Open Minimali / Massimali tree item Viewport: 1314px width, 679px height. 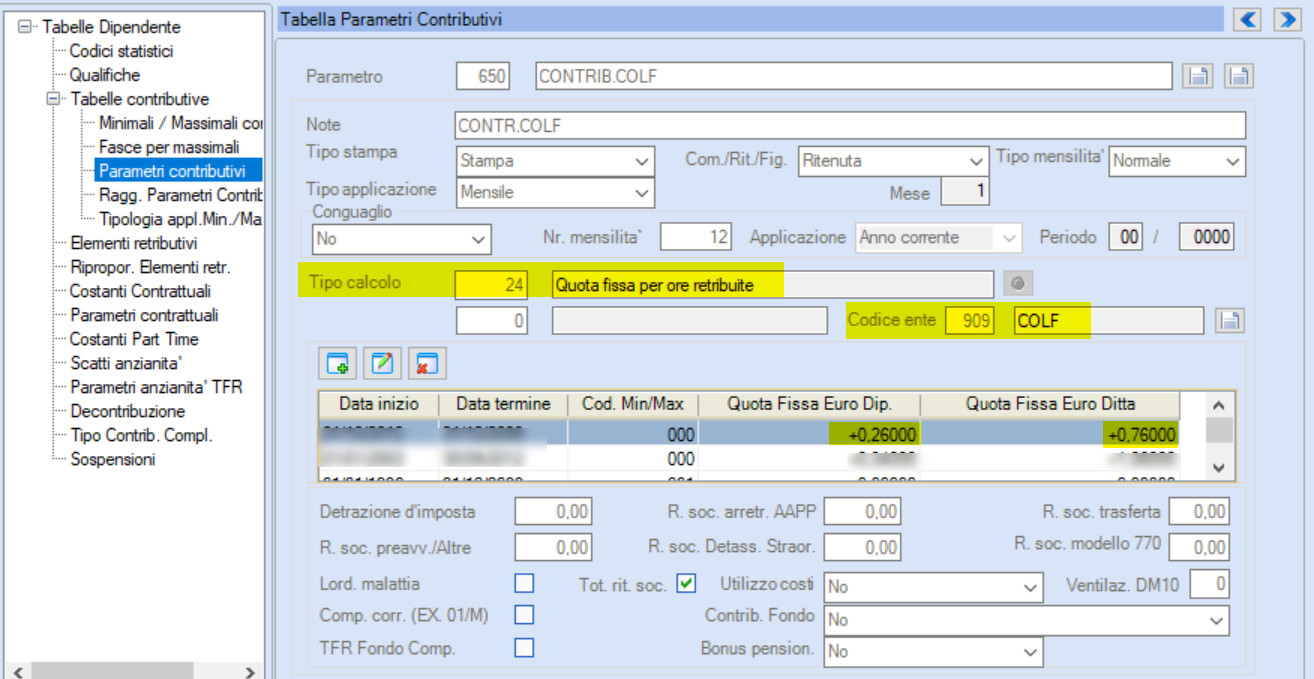[180, 123]
